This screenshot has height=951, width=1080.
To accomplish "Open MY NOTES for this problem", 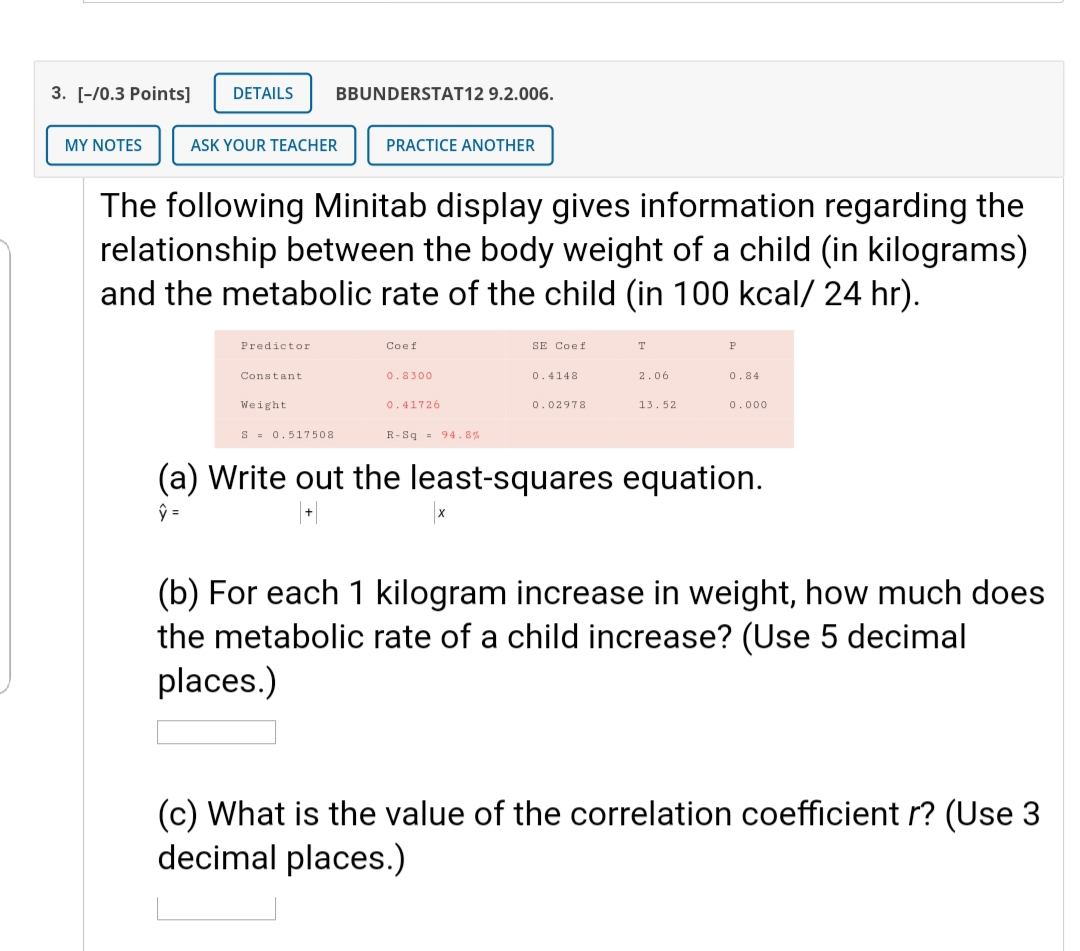I will 103,145.
